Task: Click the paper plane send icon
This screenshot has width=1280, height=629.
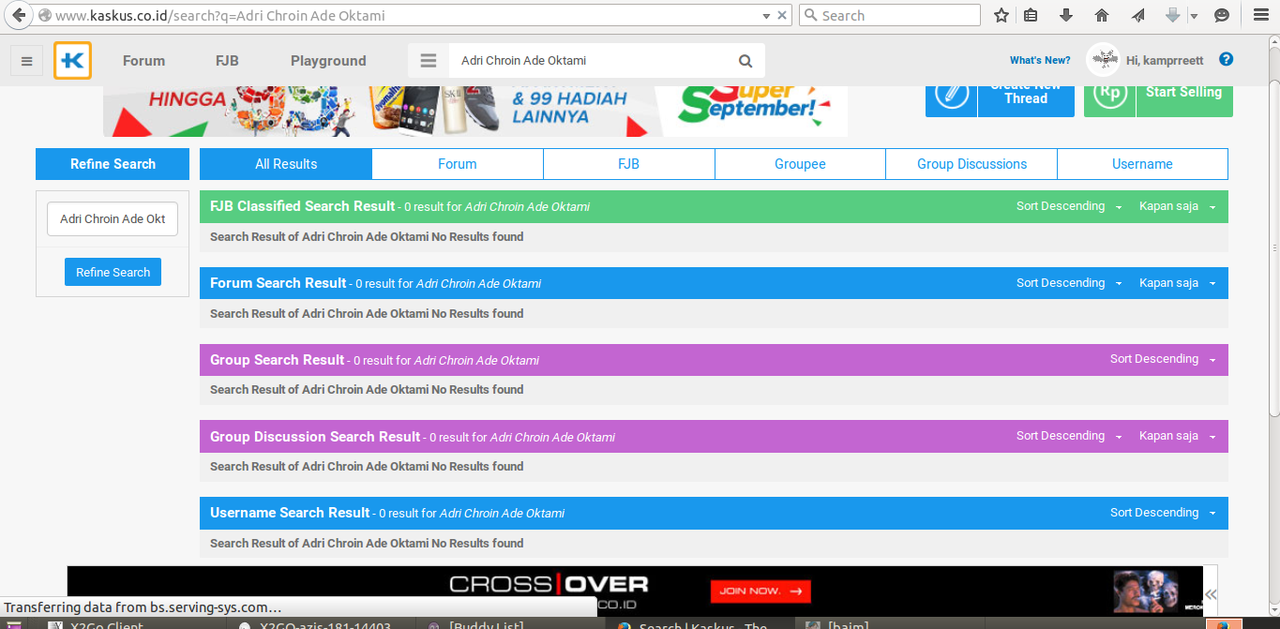Action: point(1138,16)
